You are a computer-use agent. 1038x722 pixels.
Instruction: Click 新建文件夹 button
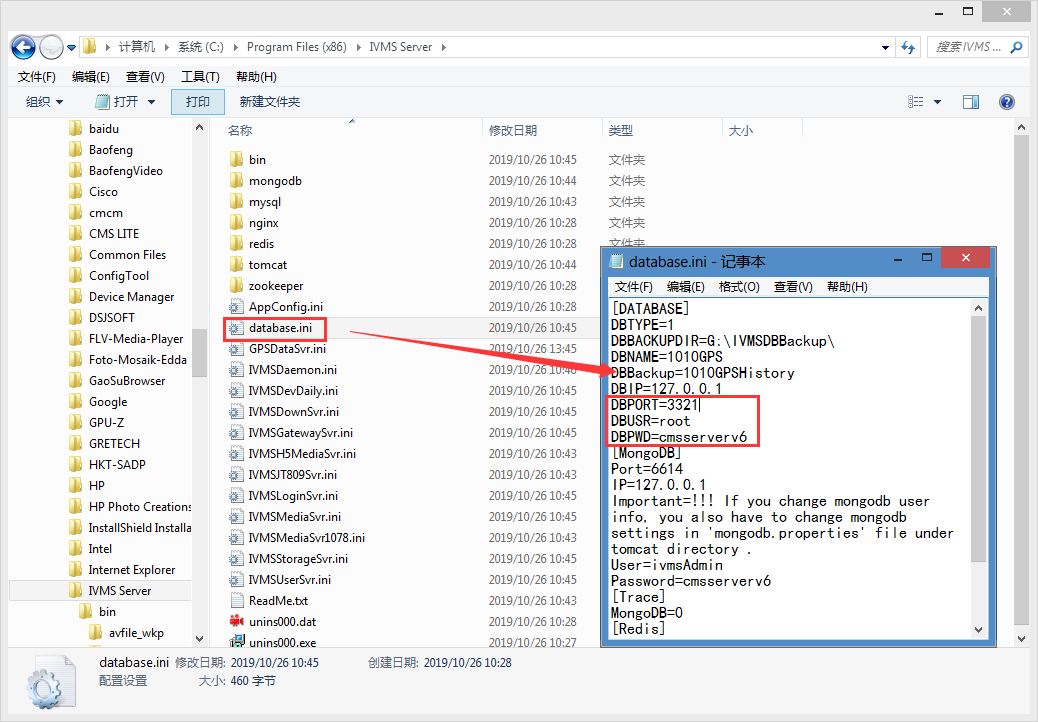coord(270,102)
